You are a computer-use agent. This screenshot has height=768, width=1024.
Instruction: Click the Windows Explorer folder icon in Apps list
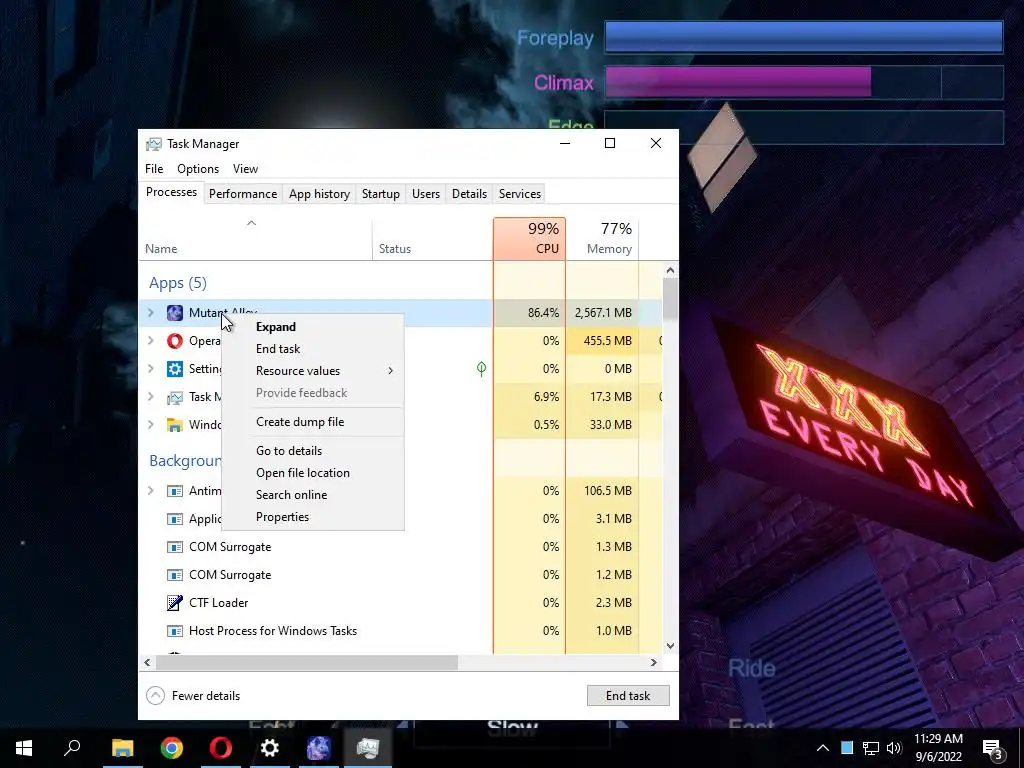tap(174, 425)
